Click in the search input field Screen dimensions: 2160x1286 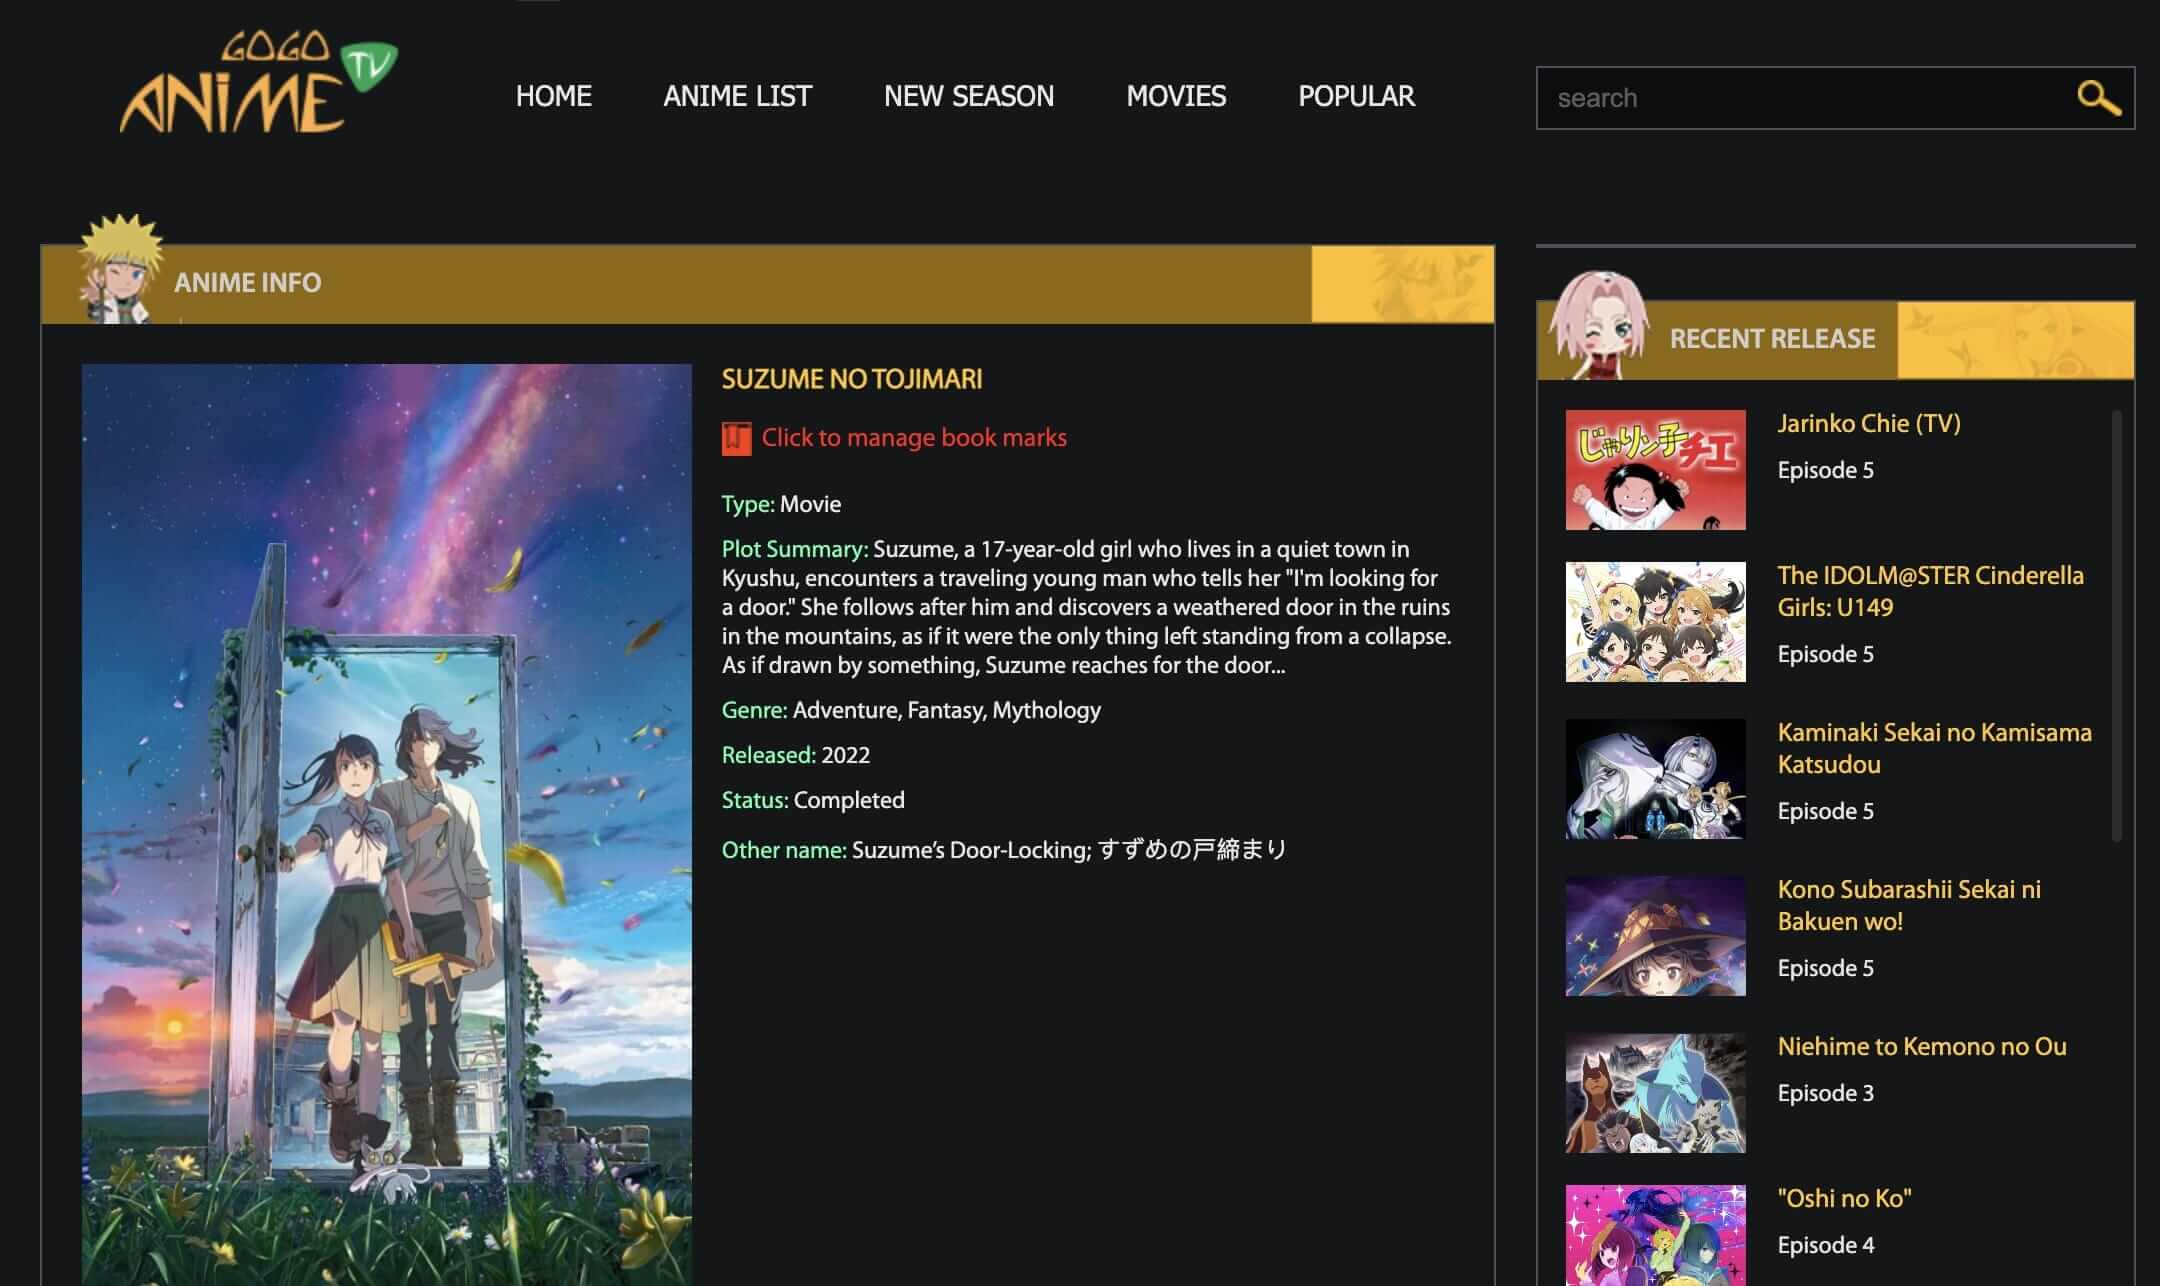pos(1800,98)
